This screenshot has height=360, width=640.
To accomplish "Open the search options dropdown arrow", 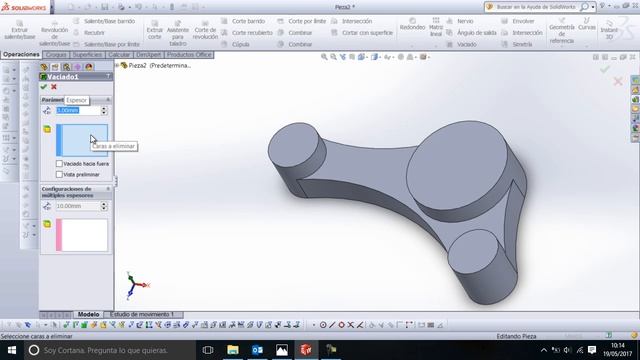I will pos(593,7).
